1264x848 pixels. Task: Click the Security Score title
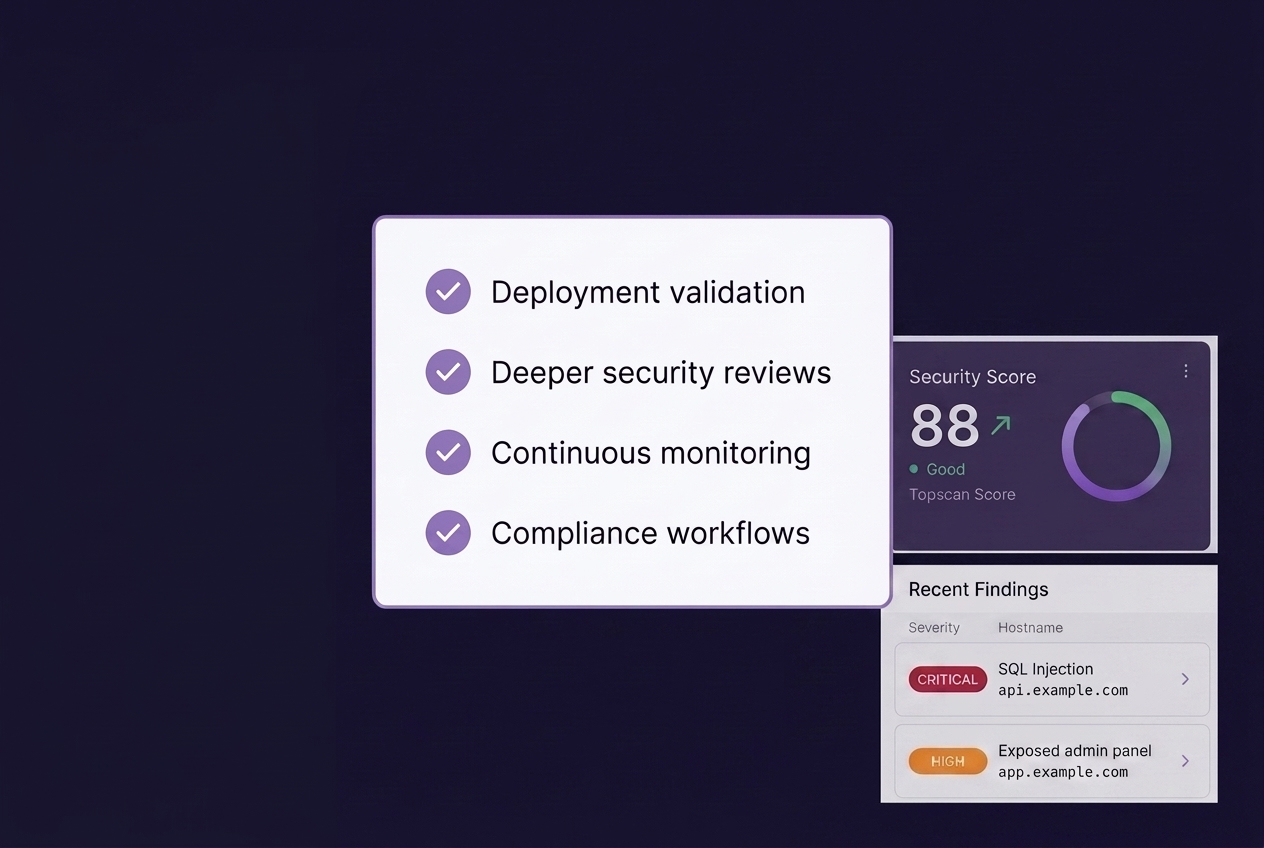(972, 377)
